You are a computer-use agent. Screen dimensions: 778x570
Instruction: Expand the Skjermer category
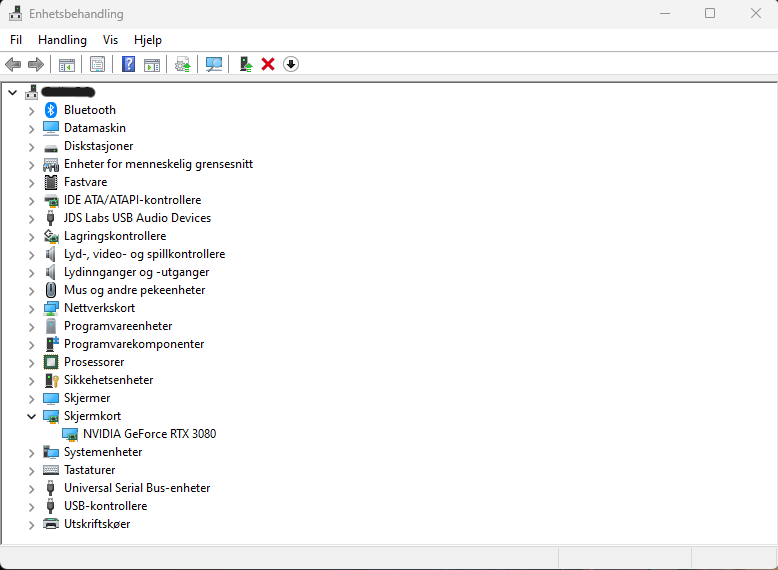(31, 399)
